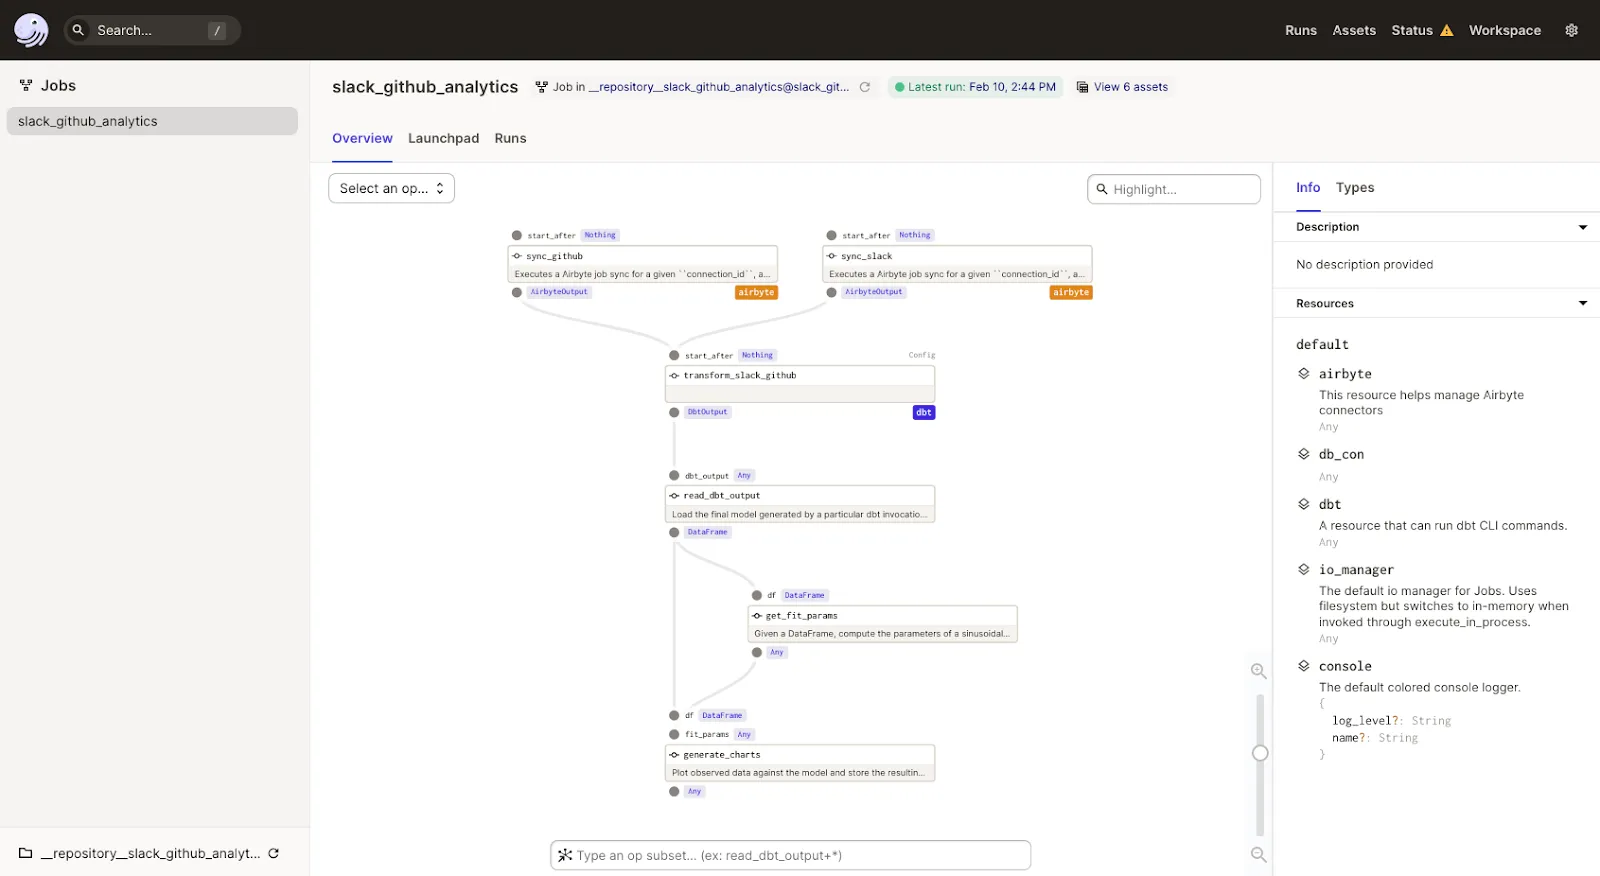The image size is (1600, 876).
Task: Switch to the Info tab
Action: [1308, 187]
